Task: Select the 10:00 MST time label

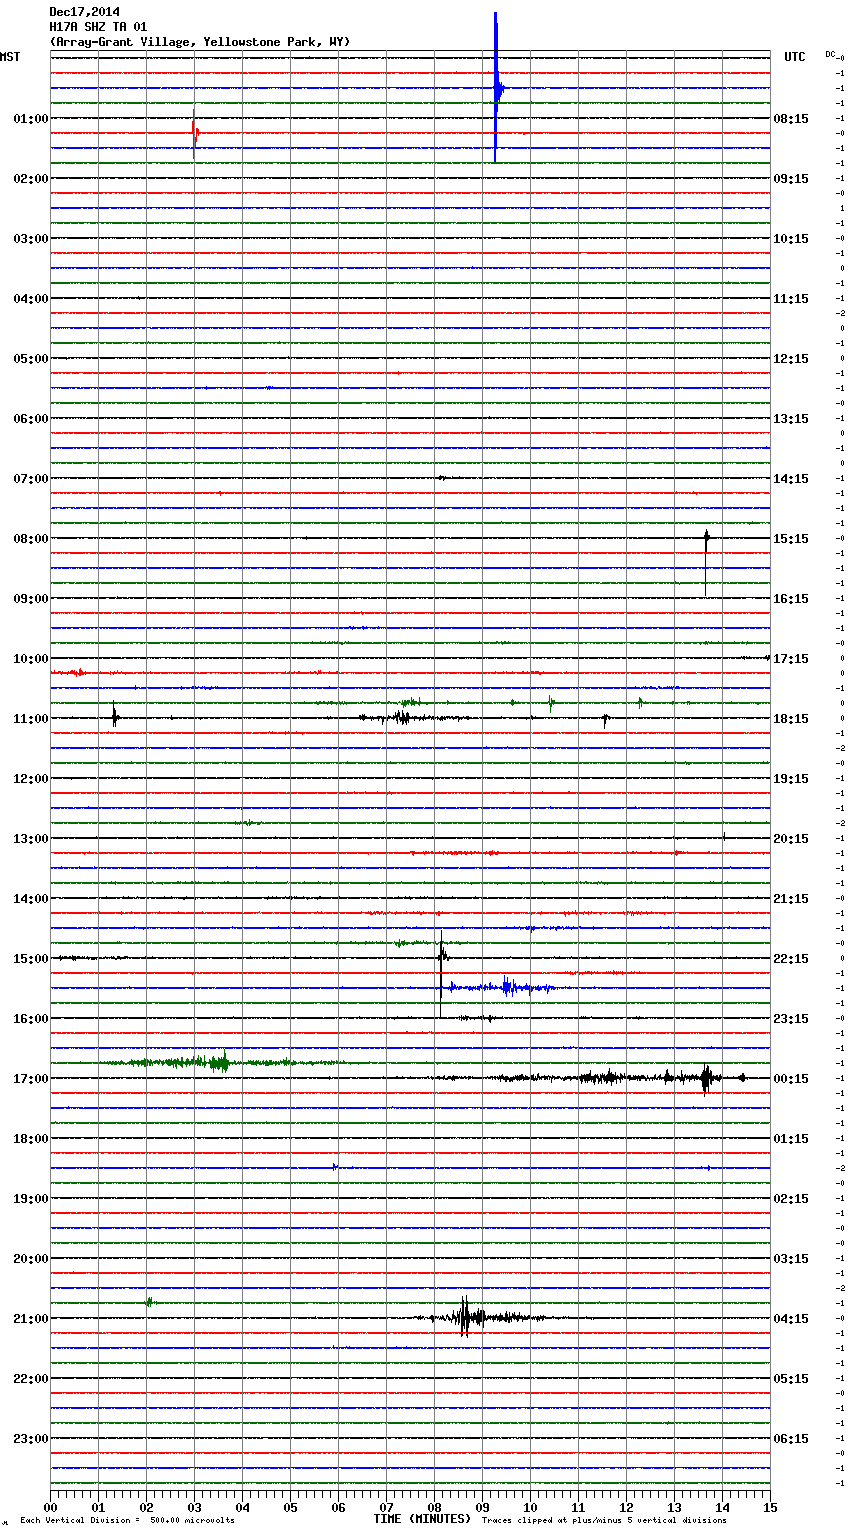Action: point(30,659)
